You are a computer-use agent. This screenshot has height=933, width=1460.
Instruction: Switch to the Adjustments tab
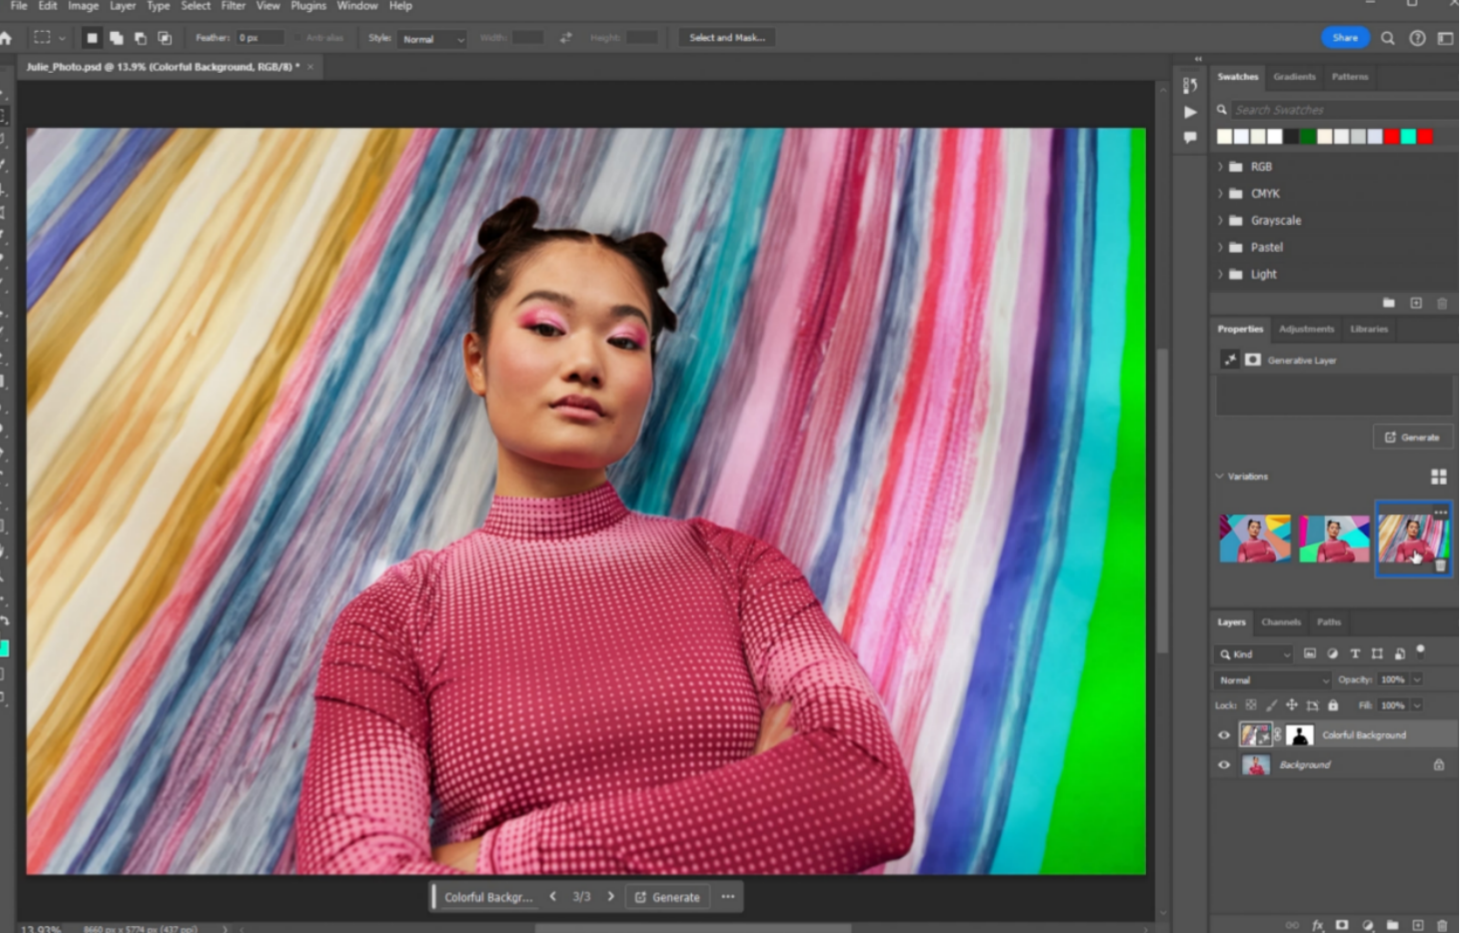tap(1306, 329)
